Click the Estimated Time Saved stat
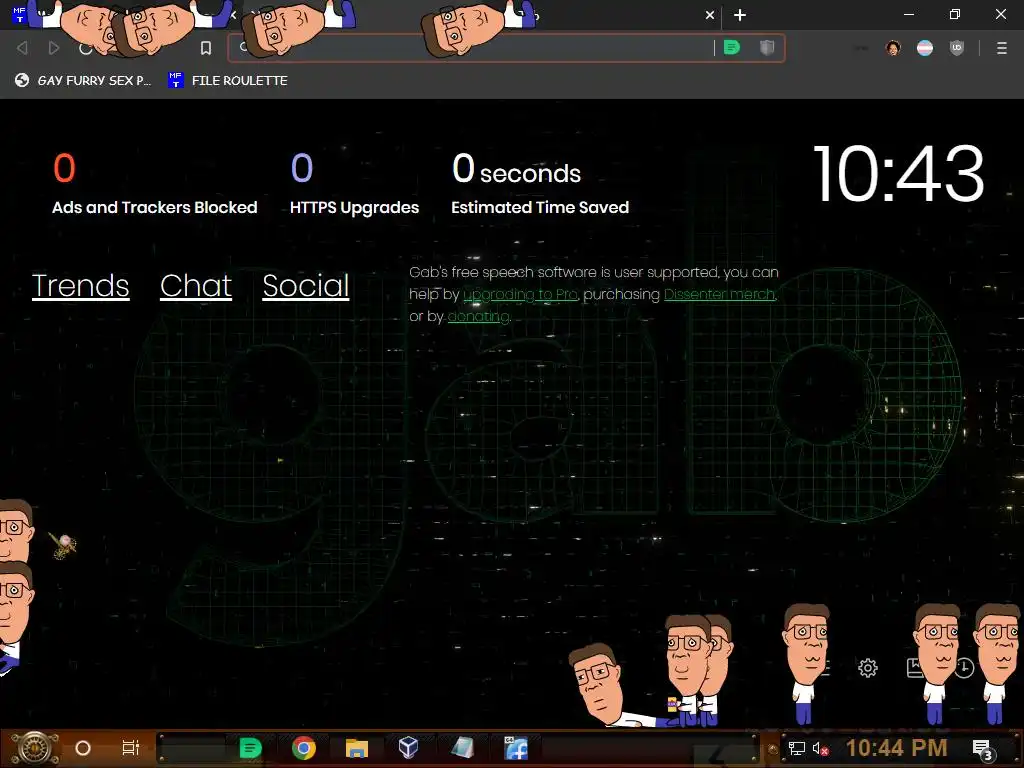The height and width of the screenshot is (768, 1024). pyautogui.click(x=540, y=183)
